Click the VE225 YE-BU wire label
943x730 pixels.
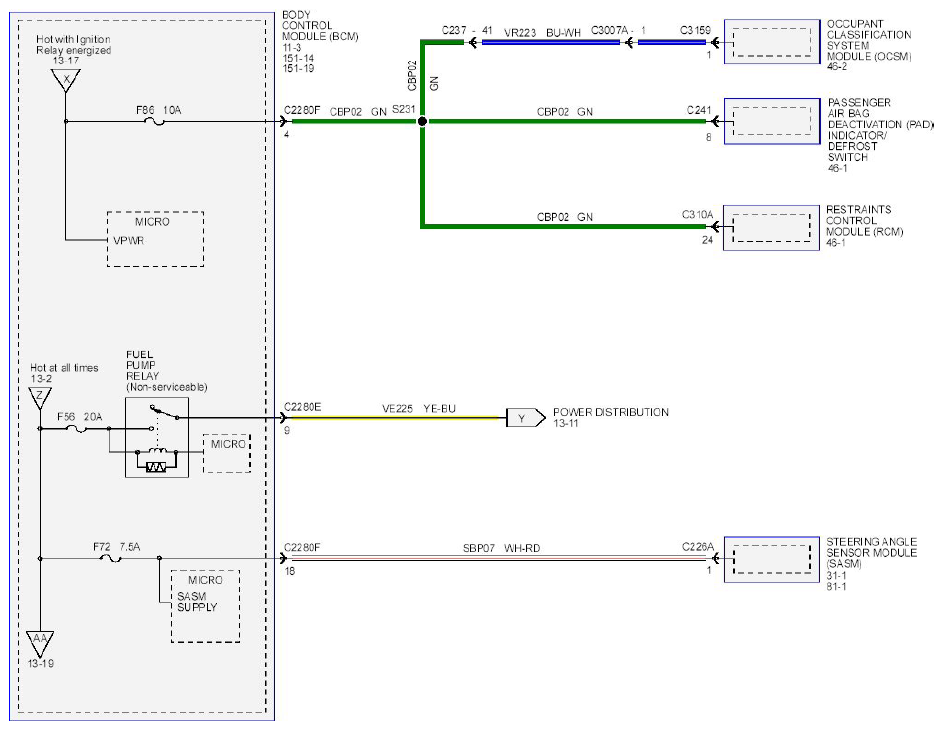(419, 409)
